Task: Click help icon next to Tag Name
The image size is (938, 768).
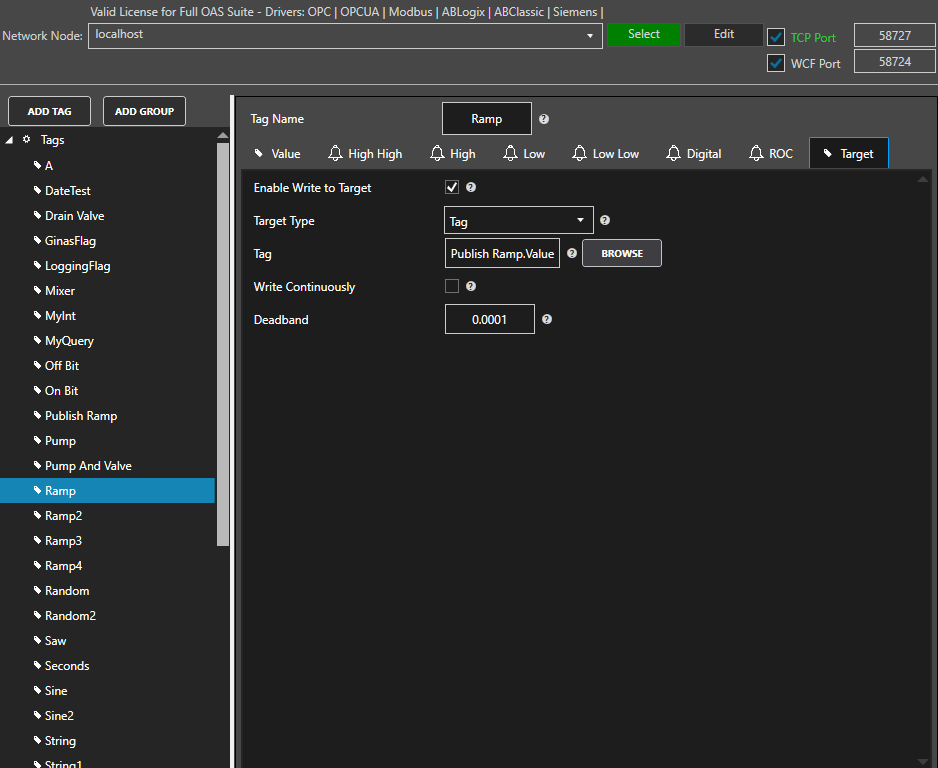Action: 544,119
